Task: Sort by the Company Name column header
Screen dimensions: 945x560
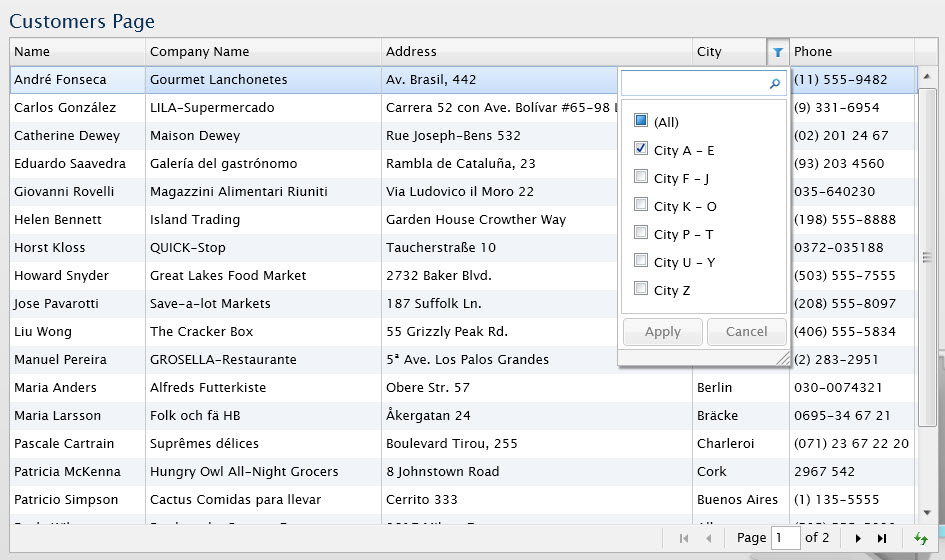Action: (200, 52)
